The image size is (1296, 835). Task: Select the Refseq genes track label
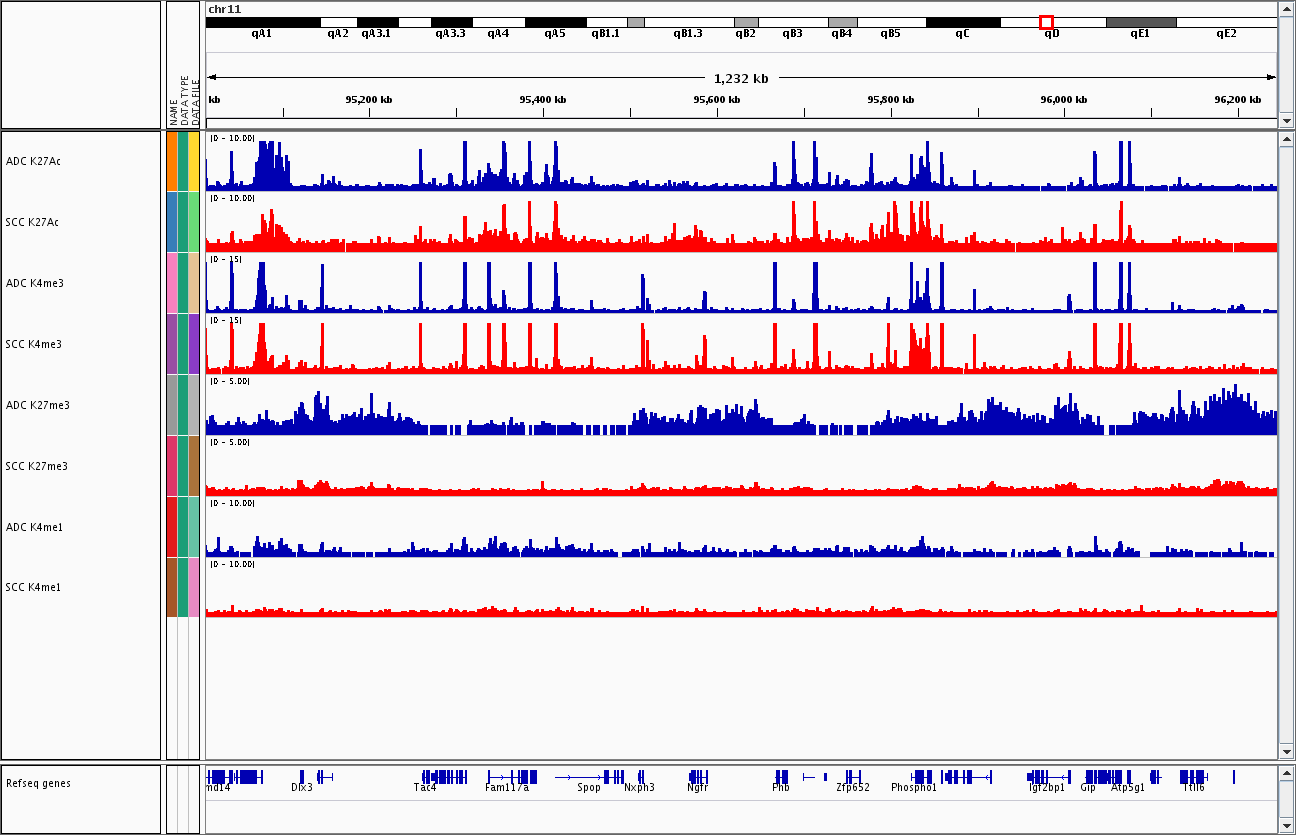(38, 783)
